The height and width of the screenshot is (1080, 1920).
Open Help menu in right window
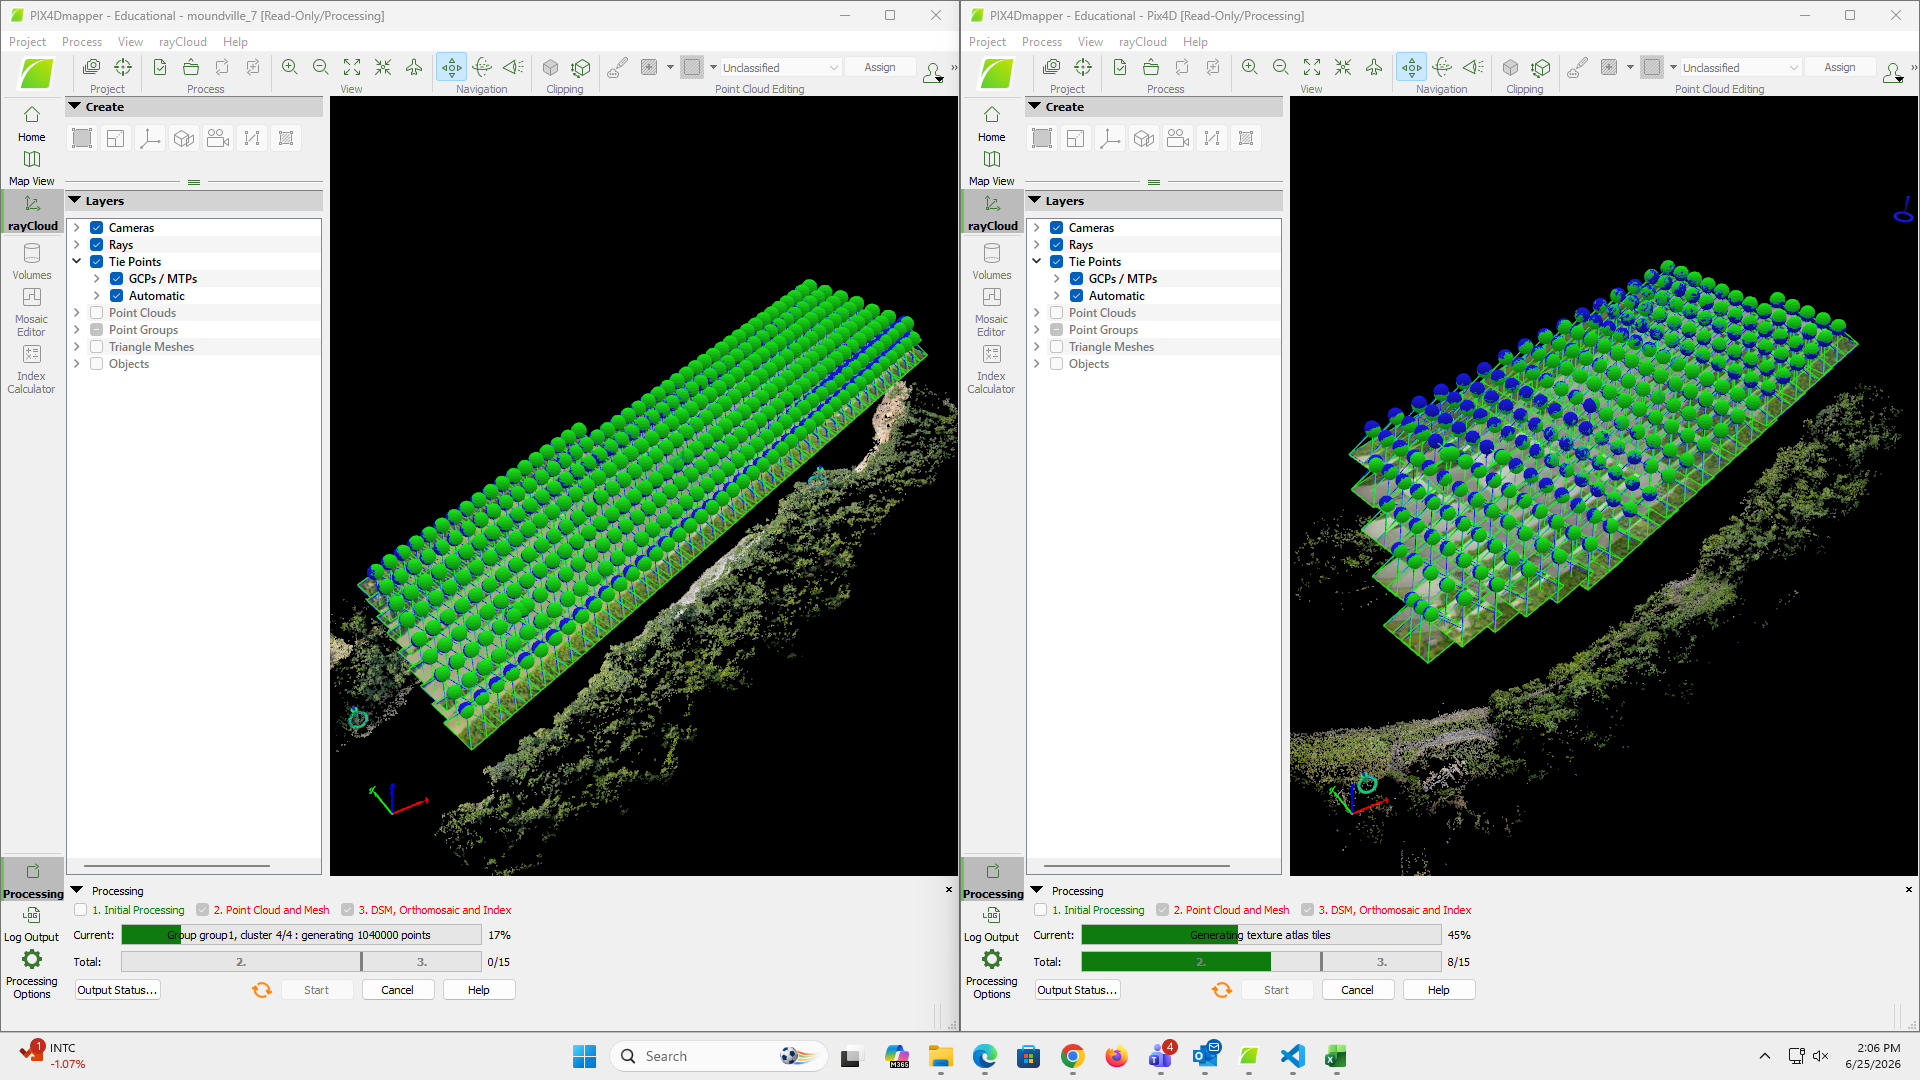point(1195,42)
